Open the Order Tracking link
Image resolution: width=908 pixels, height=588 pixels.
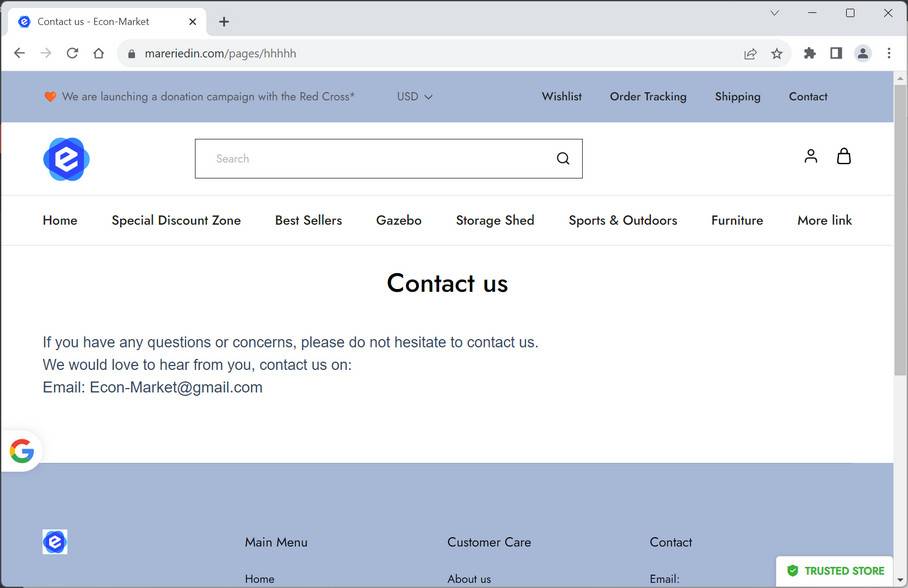point(647,96)
